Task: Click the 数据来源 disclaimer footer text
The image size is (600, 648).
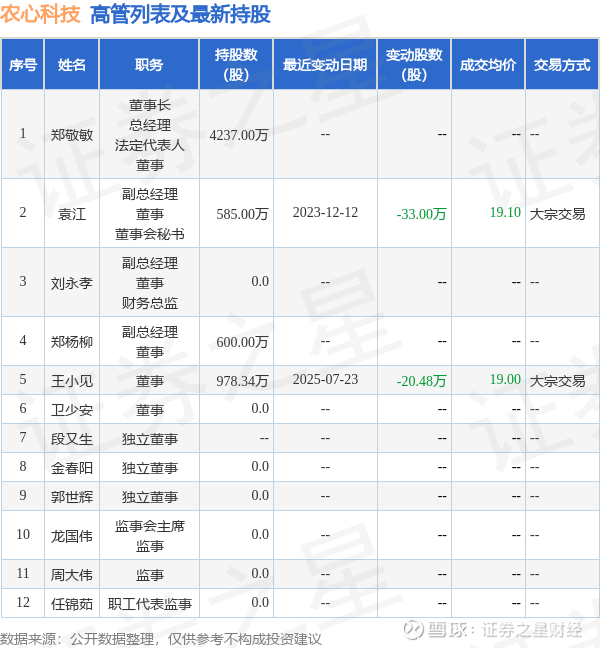Action: click(x=160, y=639)
